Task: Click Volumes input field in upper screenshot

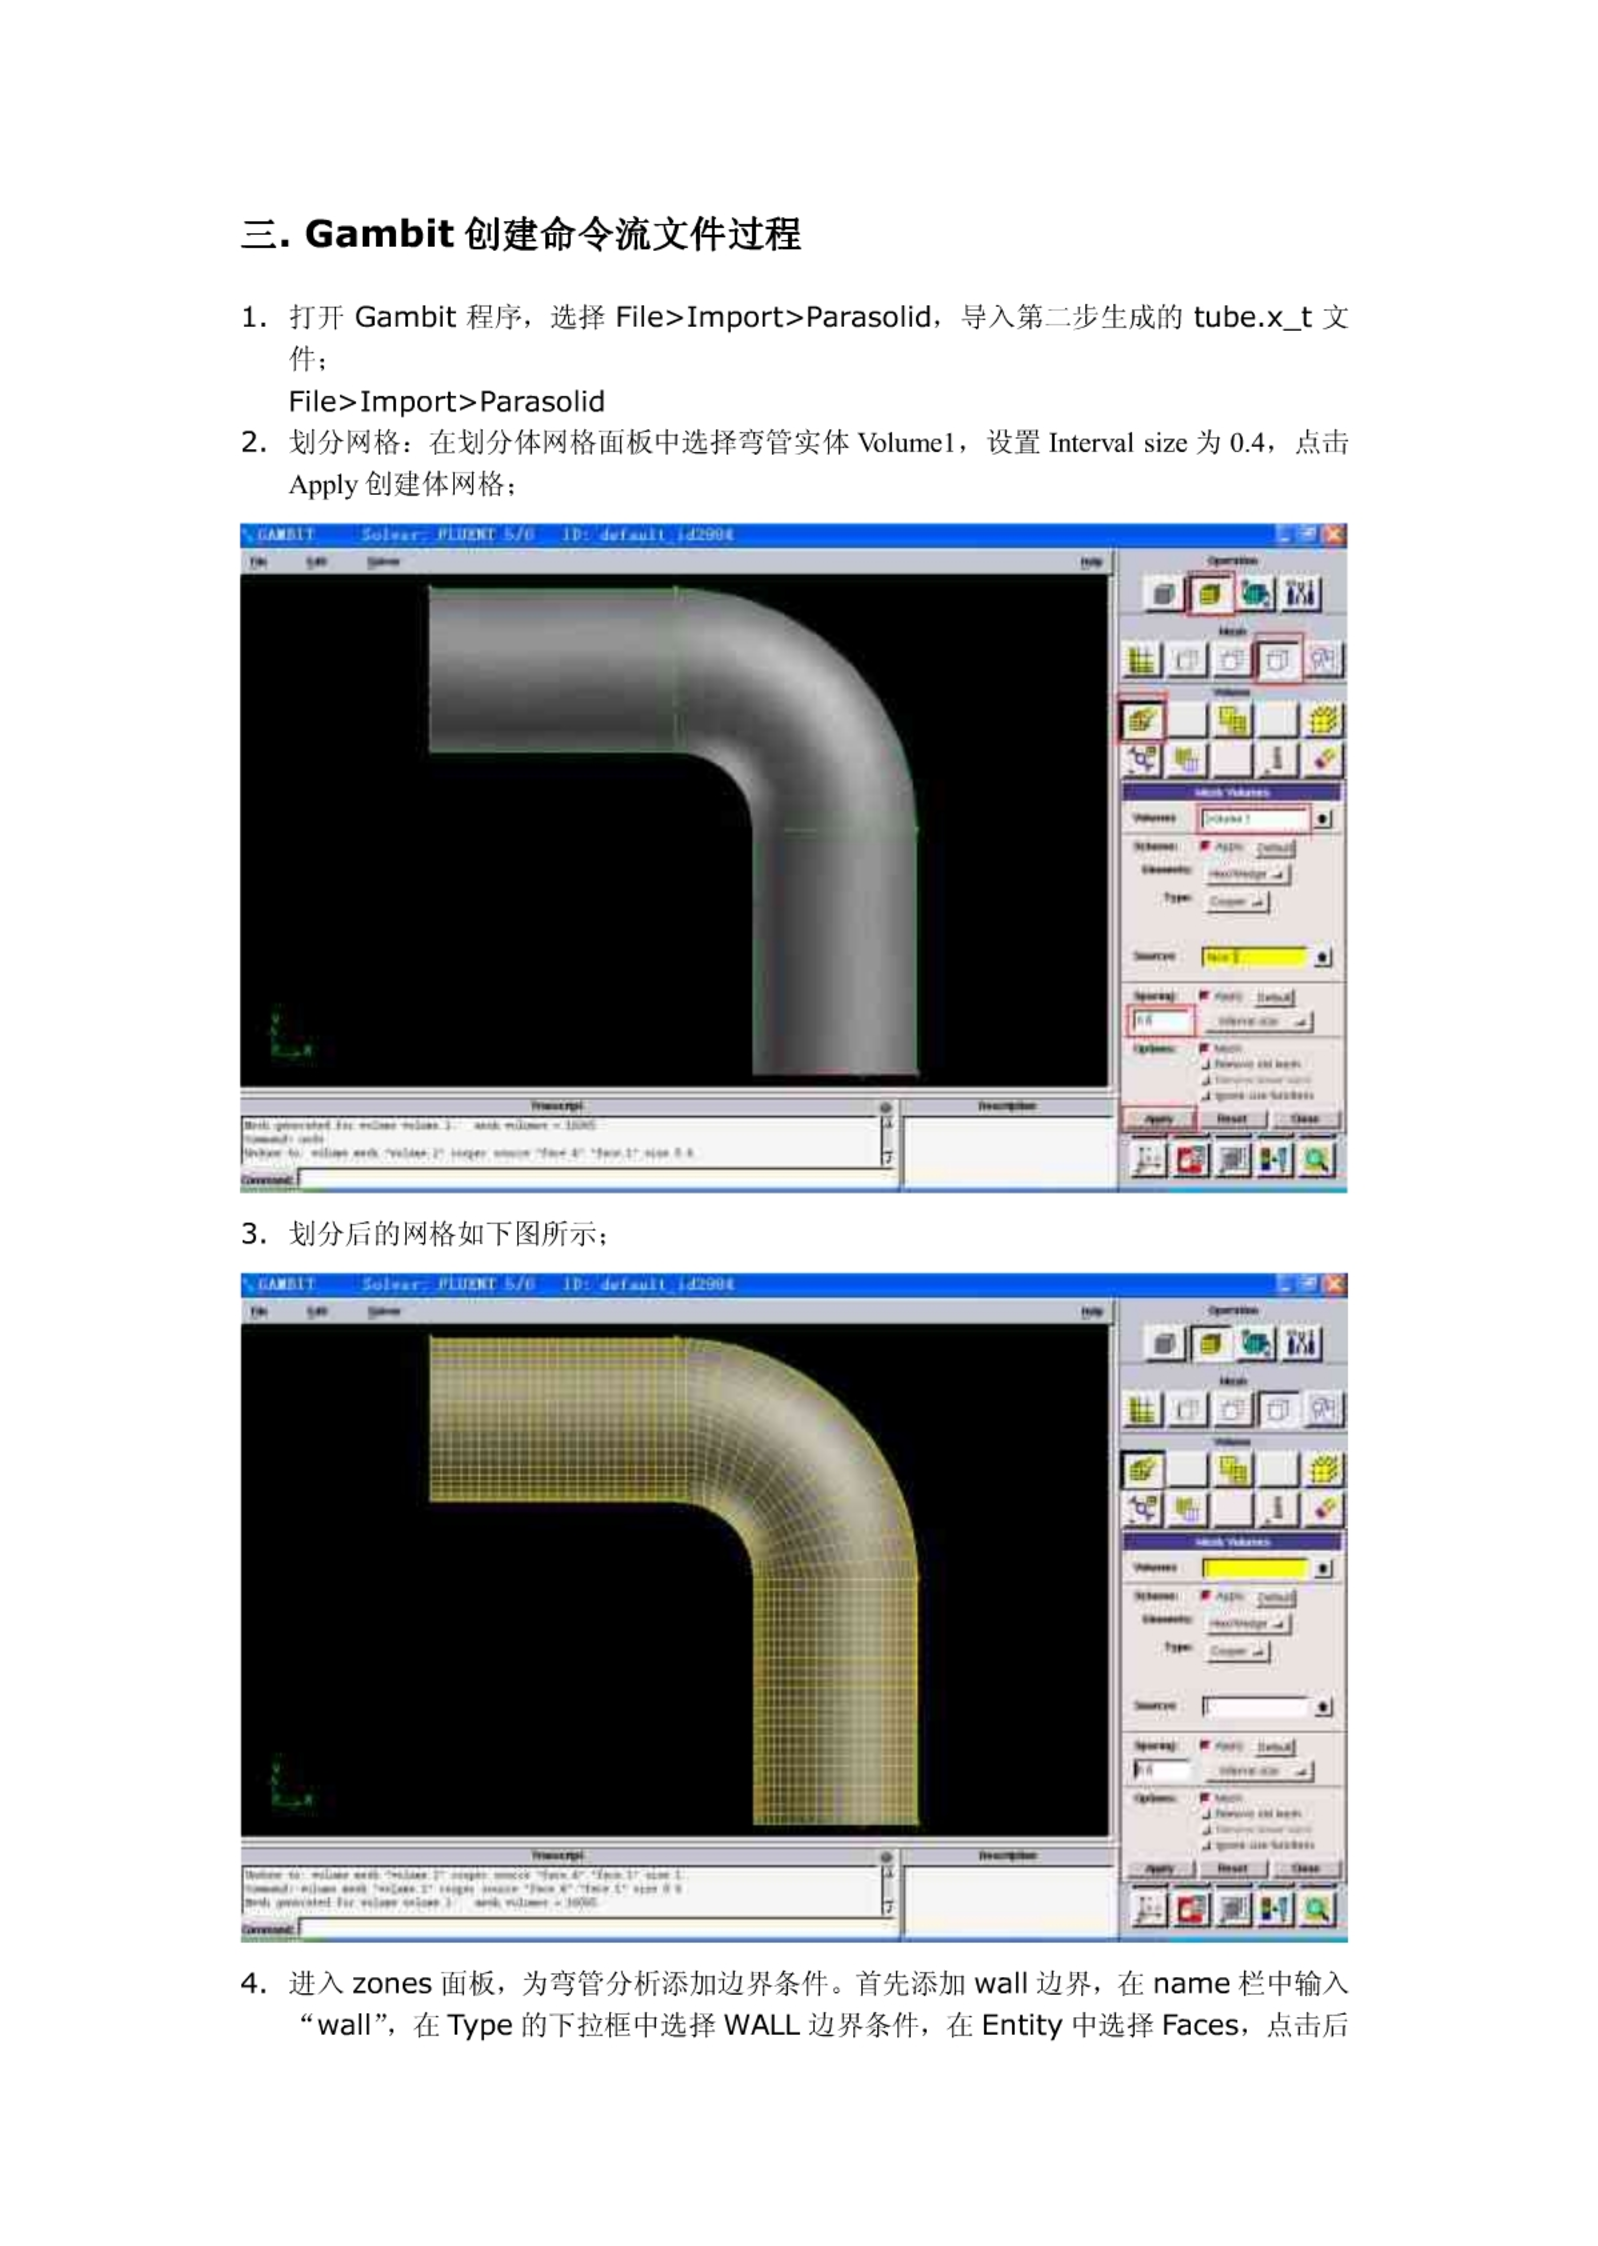Action: pos(1254,819)
